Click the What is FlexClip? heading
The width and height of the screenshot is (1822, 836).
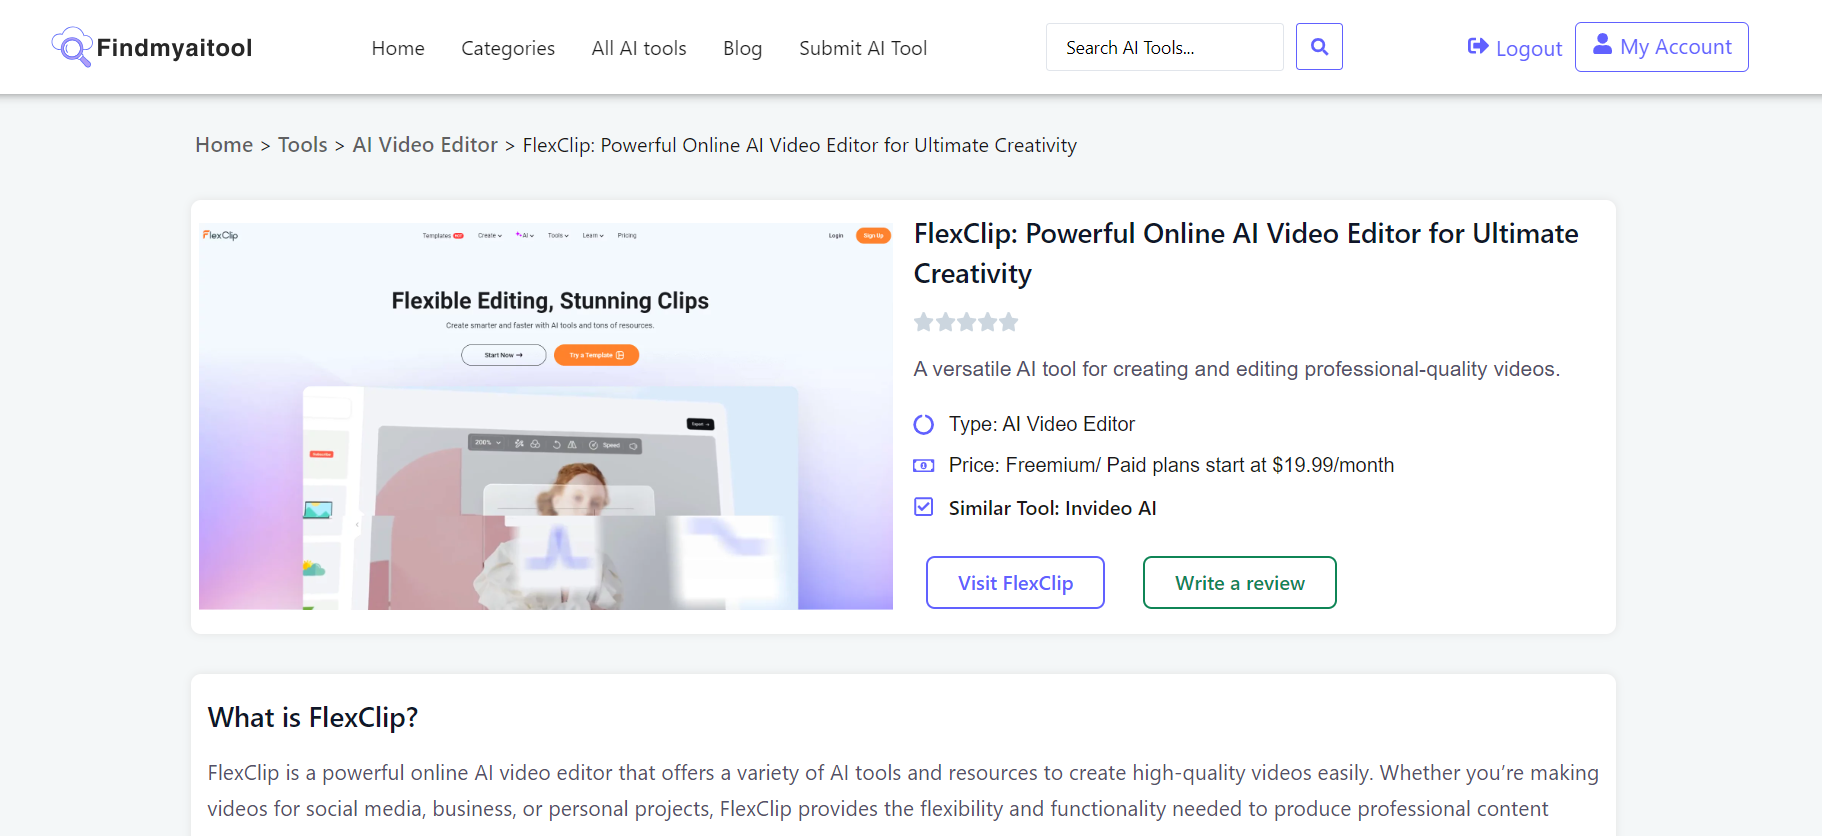tap(313, 718)
